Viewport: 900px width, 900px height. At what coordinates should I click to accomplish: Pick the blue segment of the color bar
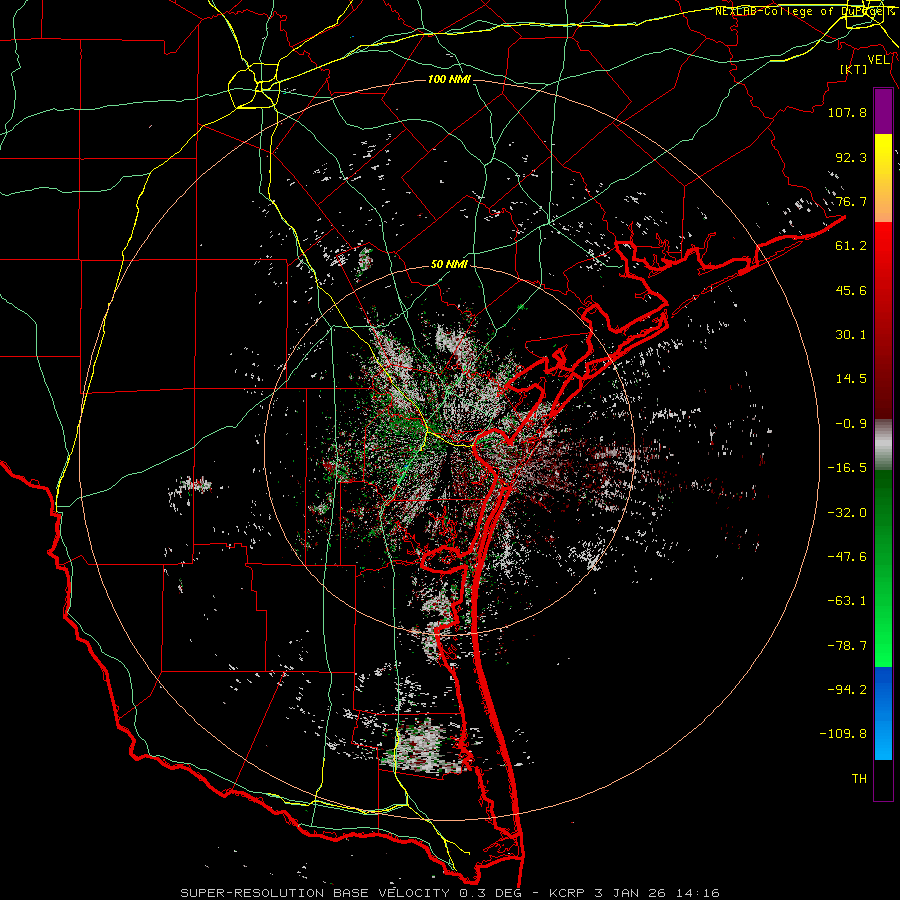coord(883,713)
